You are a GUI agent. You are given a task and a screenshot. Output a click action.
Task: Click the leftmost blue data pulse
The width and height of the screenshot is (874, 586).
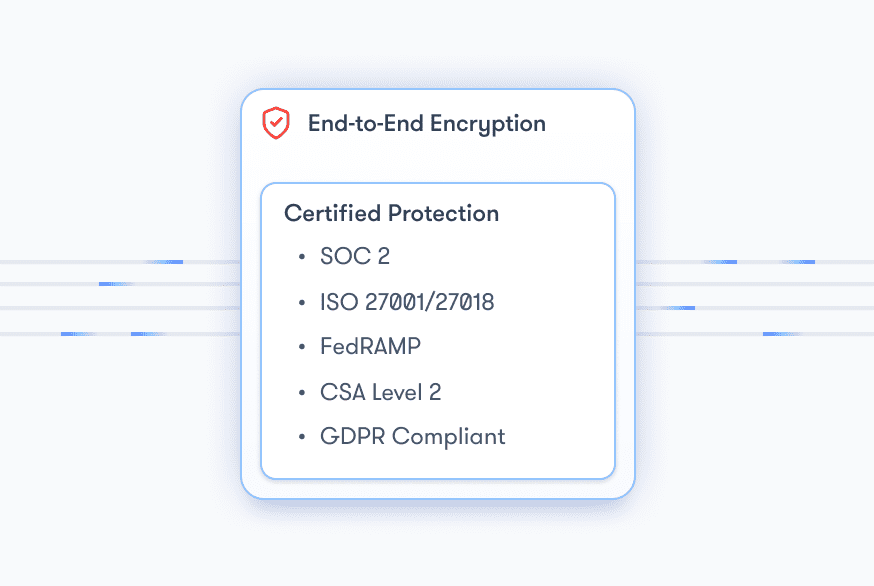[77, 334]
